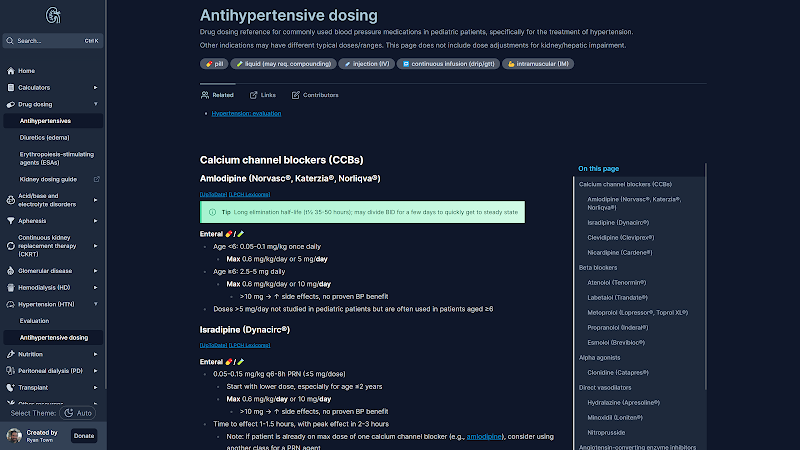Image resolution: width=800 pixels, height=450 pixels.
Task: Click the Transplant icon
Action: (x=11, y=388)
